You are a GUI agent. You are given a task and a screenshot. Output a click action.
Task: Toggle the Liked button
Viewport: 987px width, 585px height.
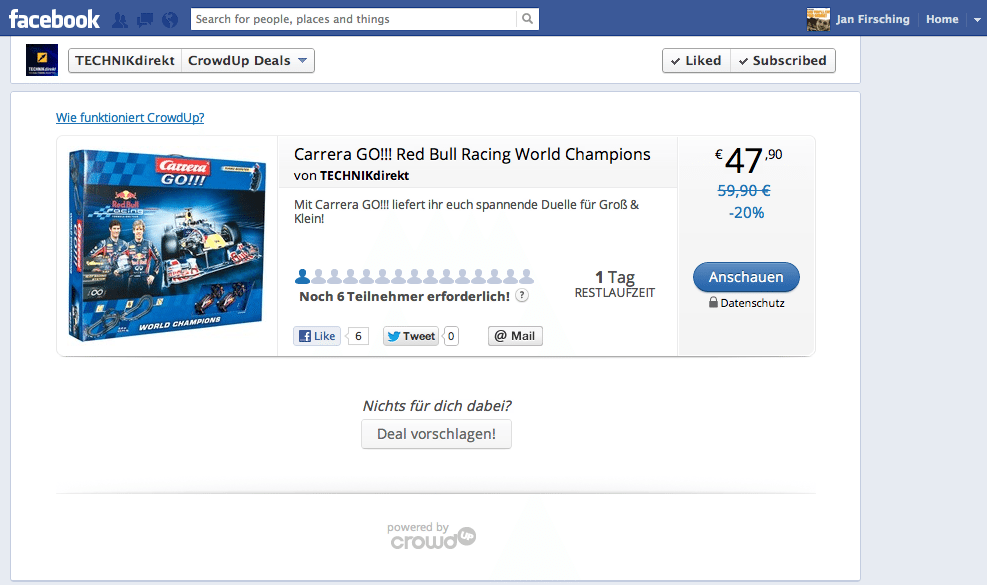click(x=696, y=60)
